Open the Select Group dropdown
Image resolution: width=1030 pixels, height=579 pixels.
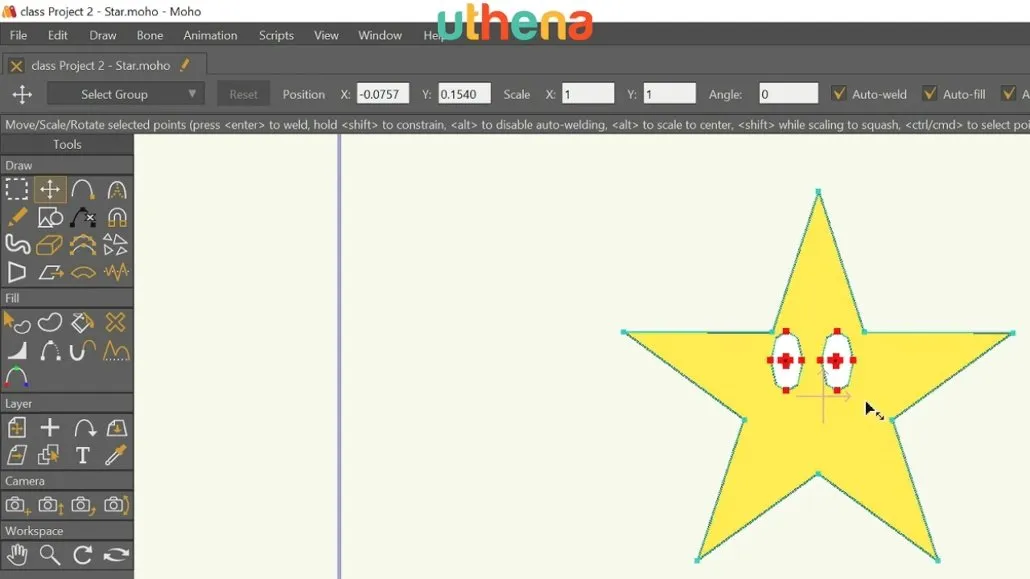pos(125,94)
